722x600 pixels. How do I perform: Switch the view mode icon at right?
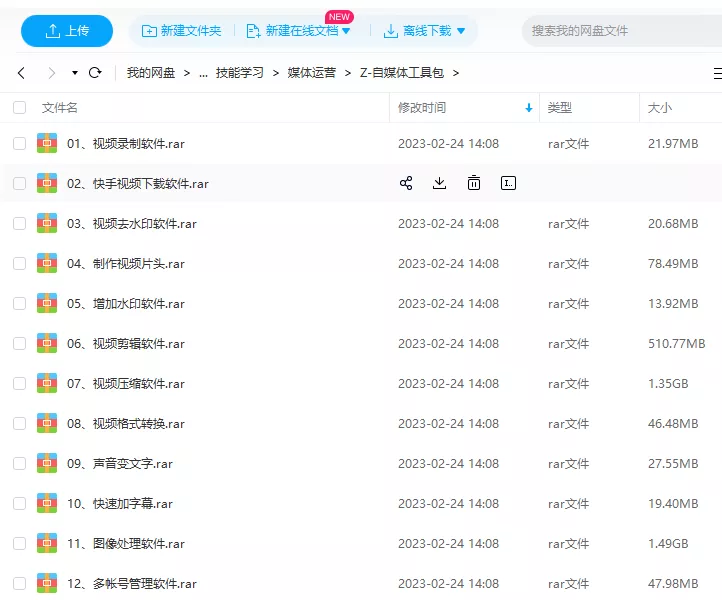(x=716, y=73)
